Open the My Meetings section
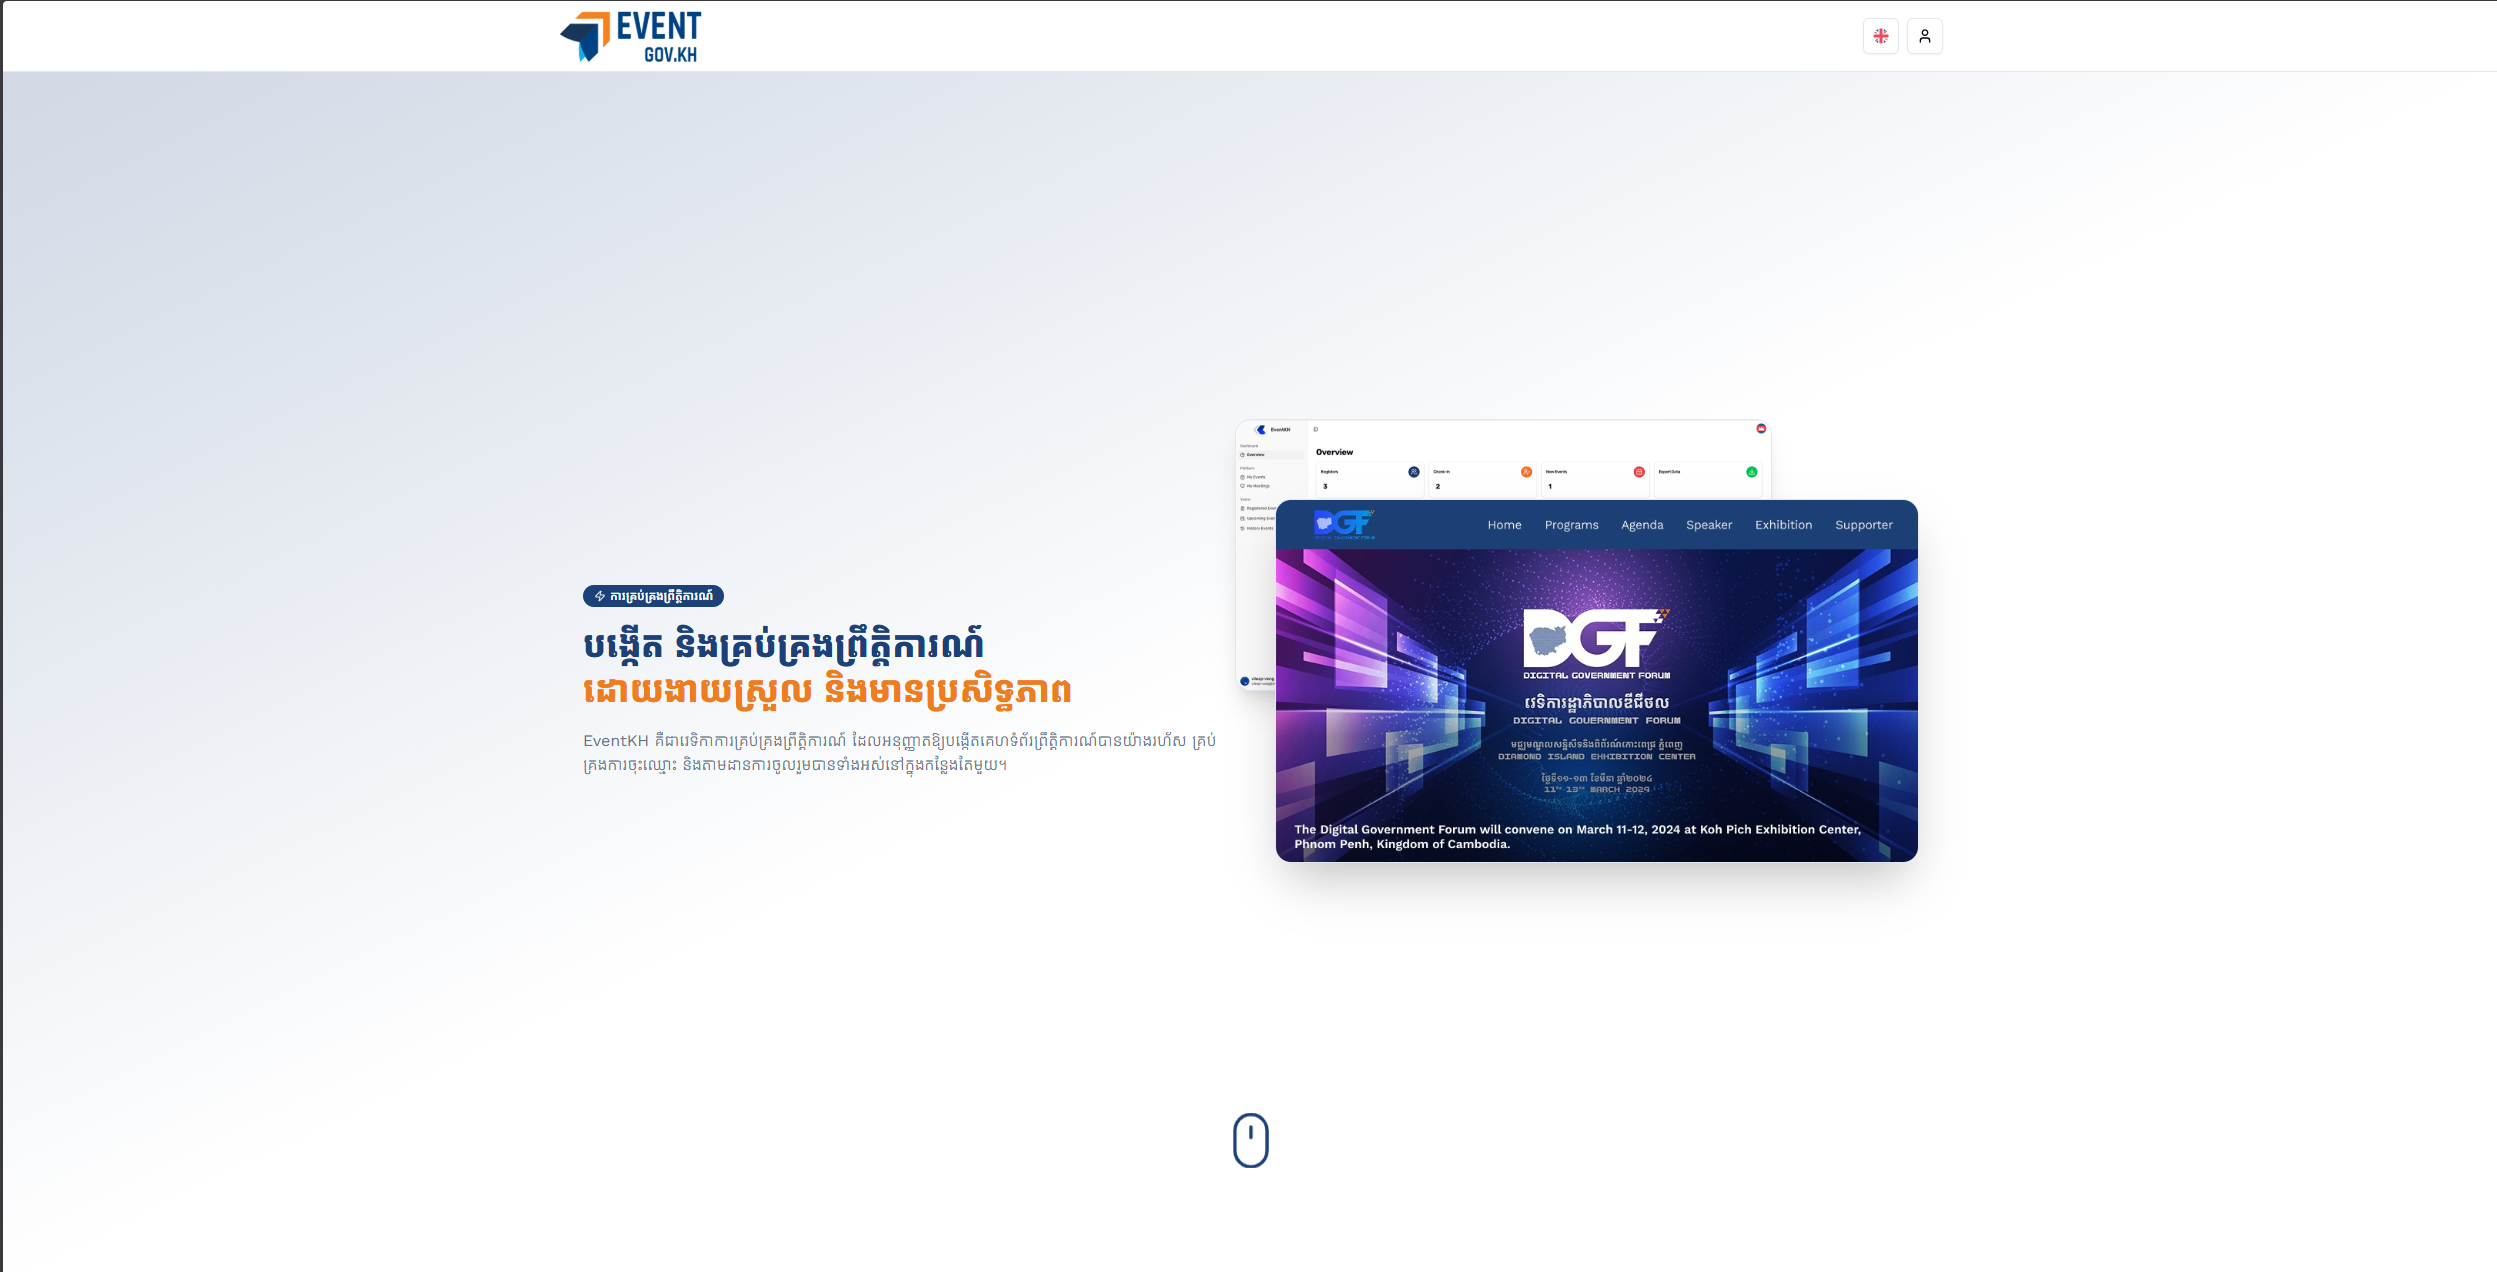This screenshot has width=2497, height=1272. coord(1256,486)
